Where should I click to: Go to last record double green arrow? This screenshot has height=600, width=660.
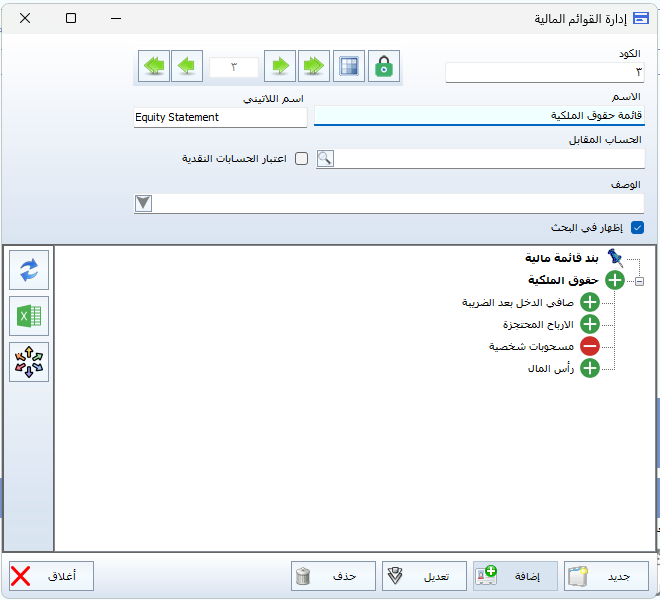pos(315,66)
